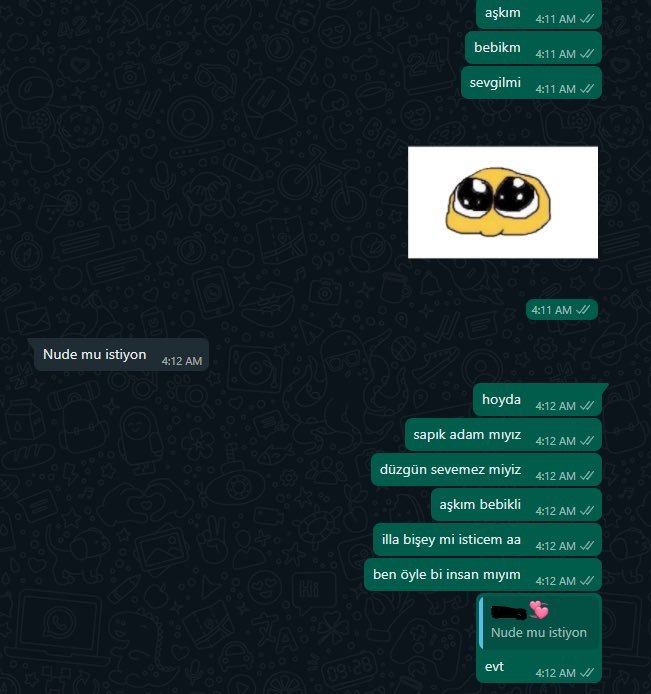Select the "sevgilmi" message bubble
651x694 pixels.
(x=531, y=83)
